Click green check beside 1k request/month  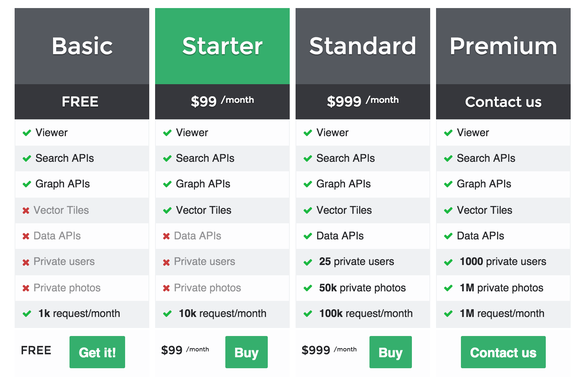27,314
